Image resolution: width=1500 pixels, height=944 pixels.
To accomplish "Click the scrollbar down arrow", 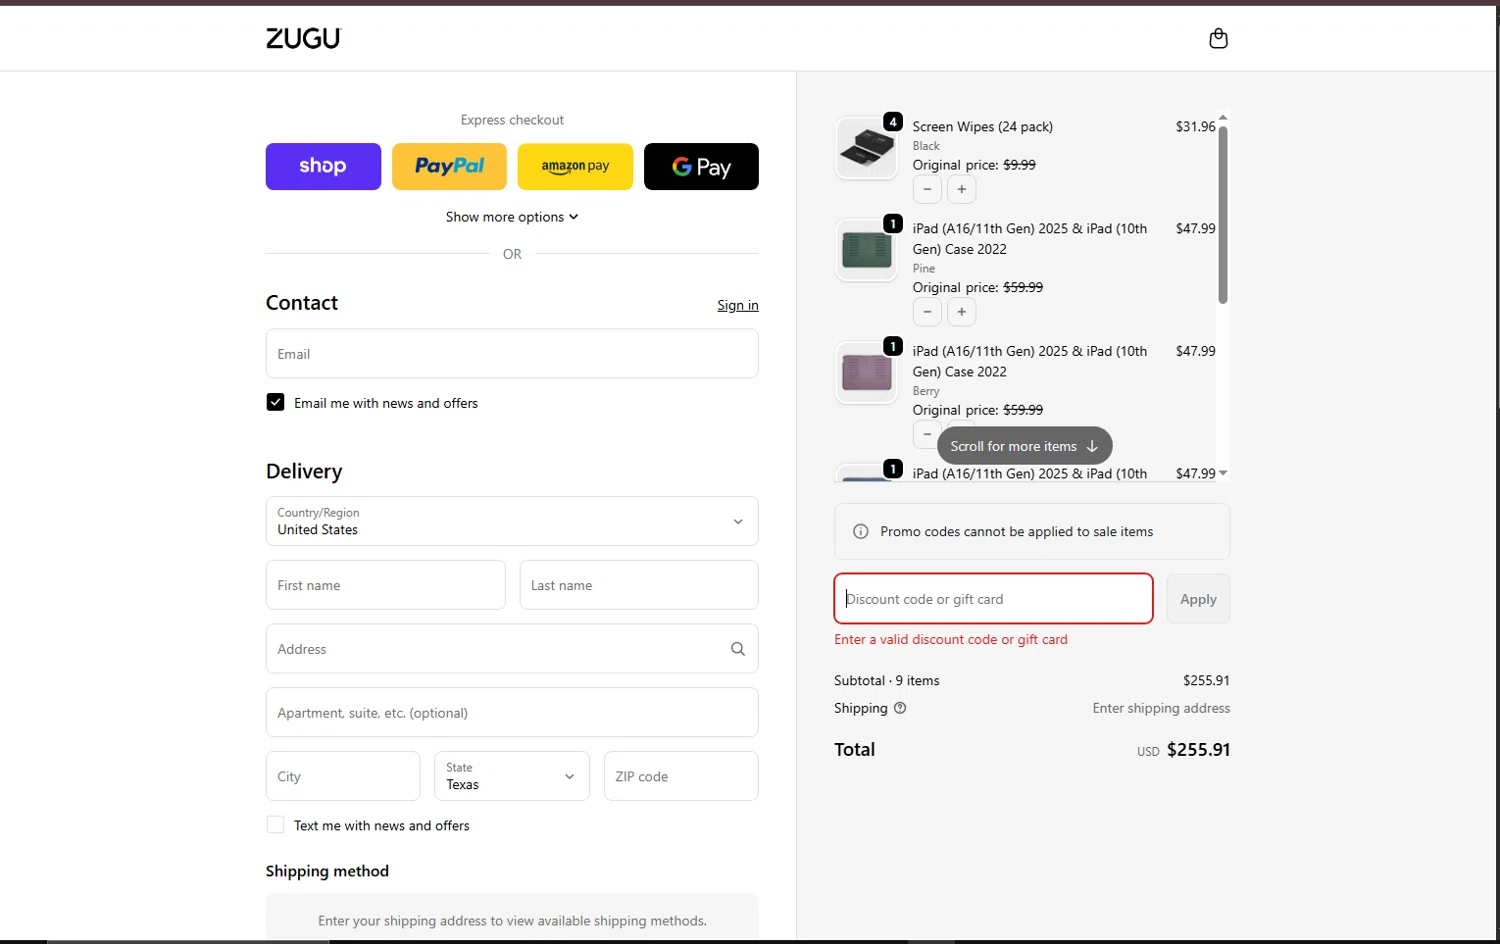I will pos(1222,473).
